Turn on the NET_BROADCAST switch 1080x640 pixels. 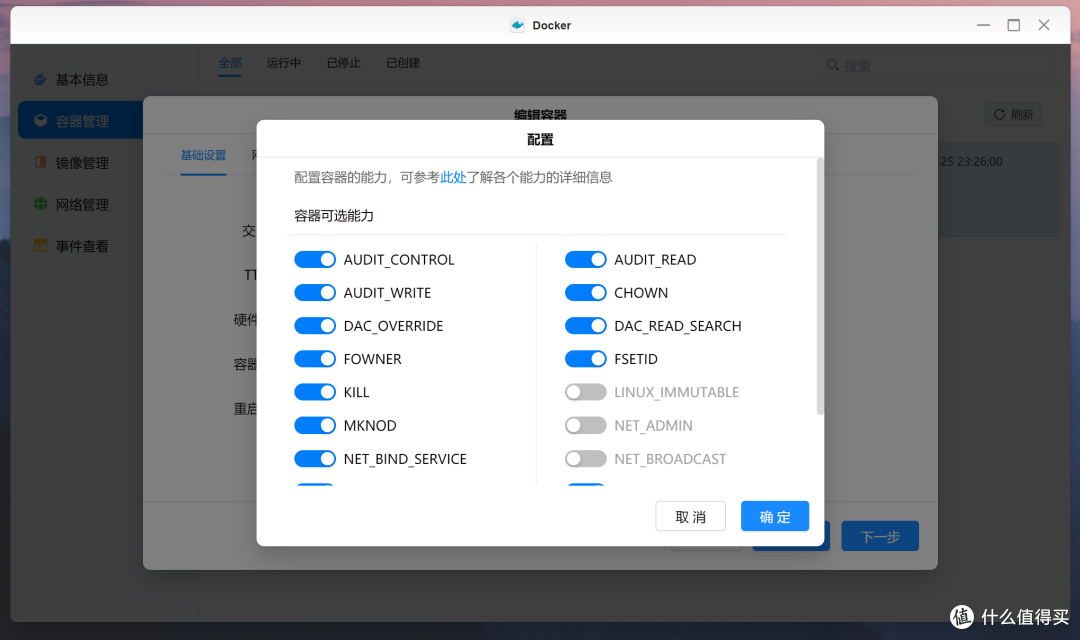585,459
